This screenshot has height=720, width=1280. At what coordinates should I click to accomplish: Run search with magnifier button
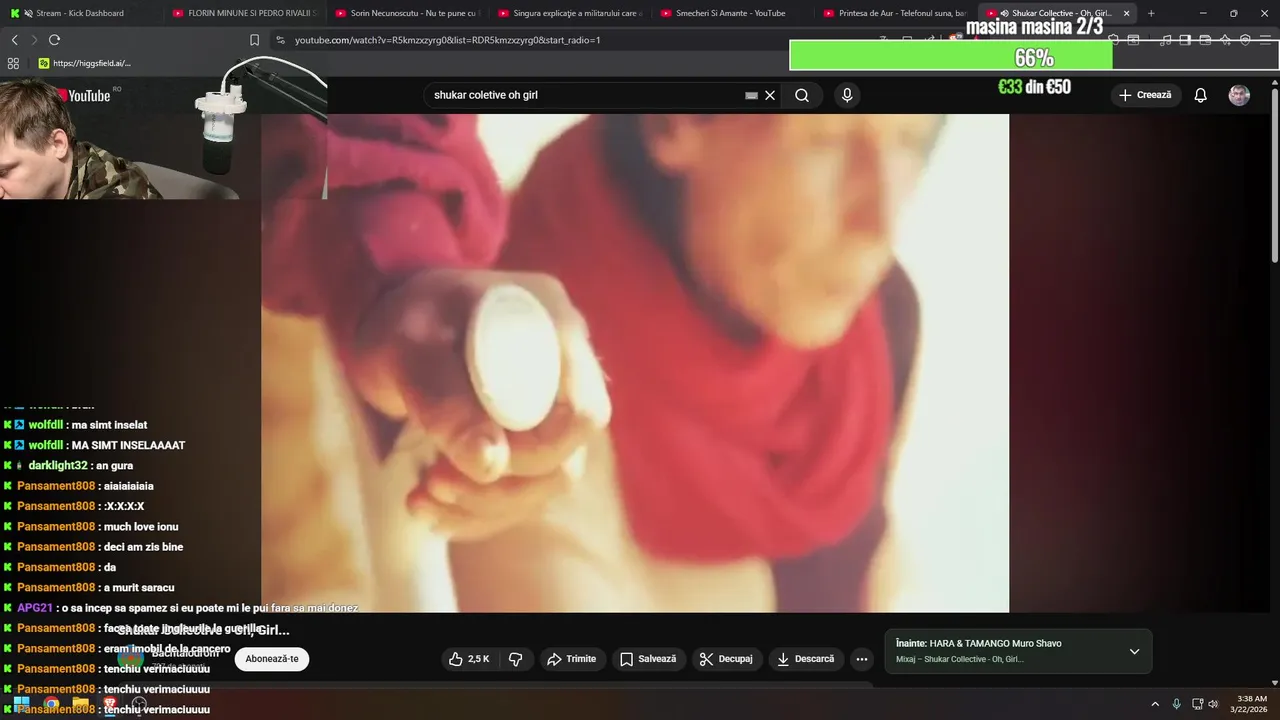pos(802,95)
